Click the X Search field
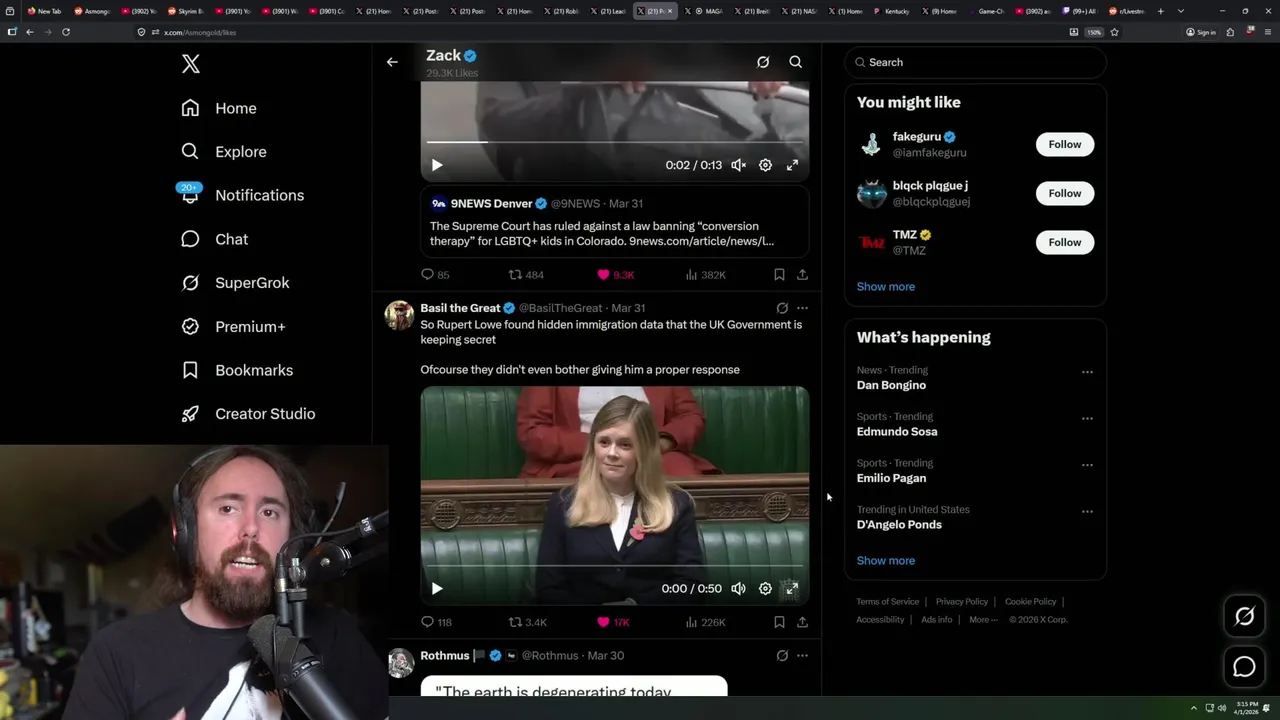The width and height of the screenshot is (1280, 720). click(x=975, y=62)
